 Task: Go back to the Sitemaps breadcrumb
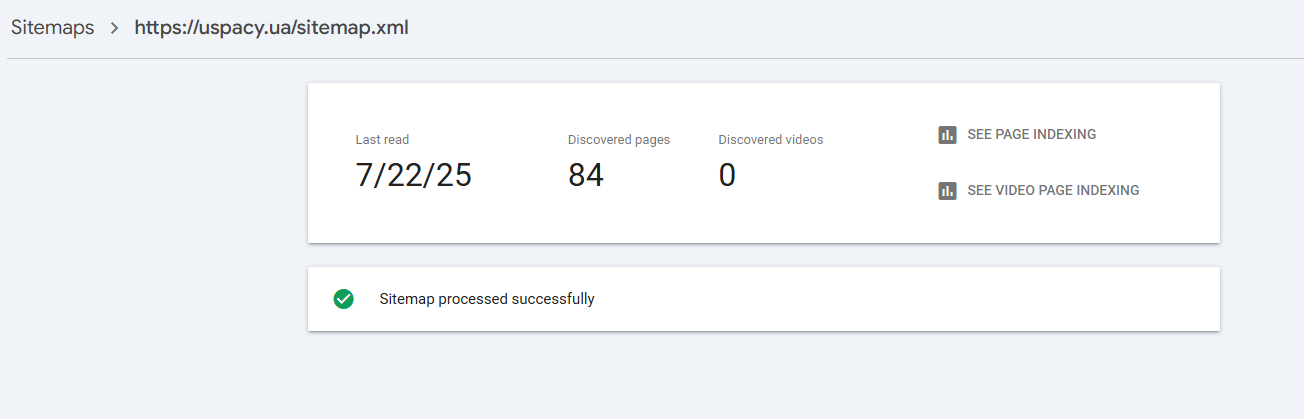(x=52, y=28)
